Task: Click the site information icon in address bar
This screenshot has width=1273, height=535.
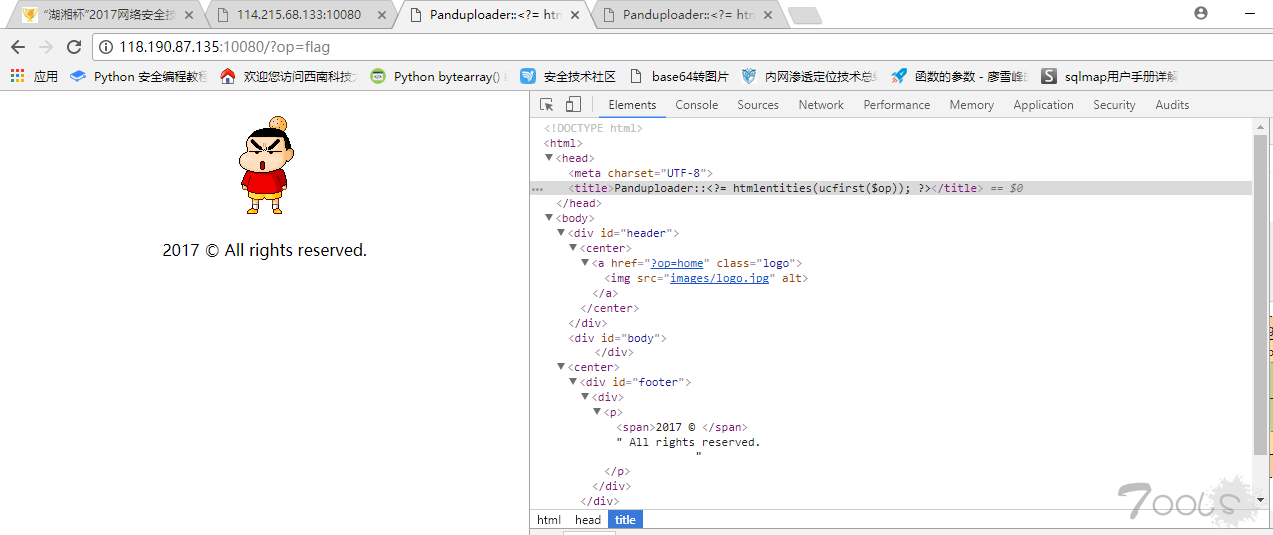Action: [106, 47]
